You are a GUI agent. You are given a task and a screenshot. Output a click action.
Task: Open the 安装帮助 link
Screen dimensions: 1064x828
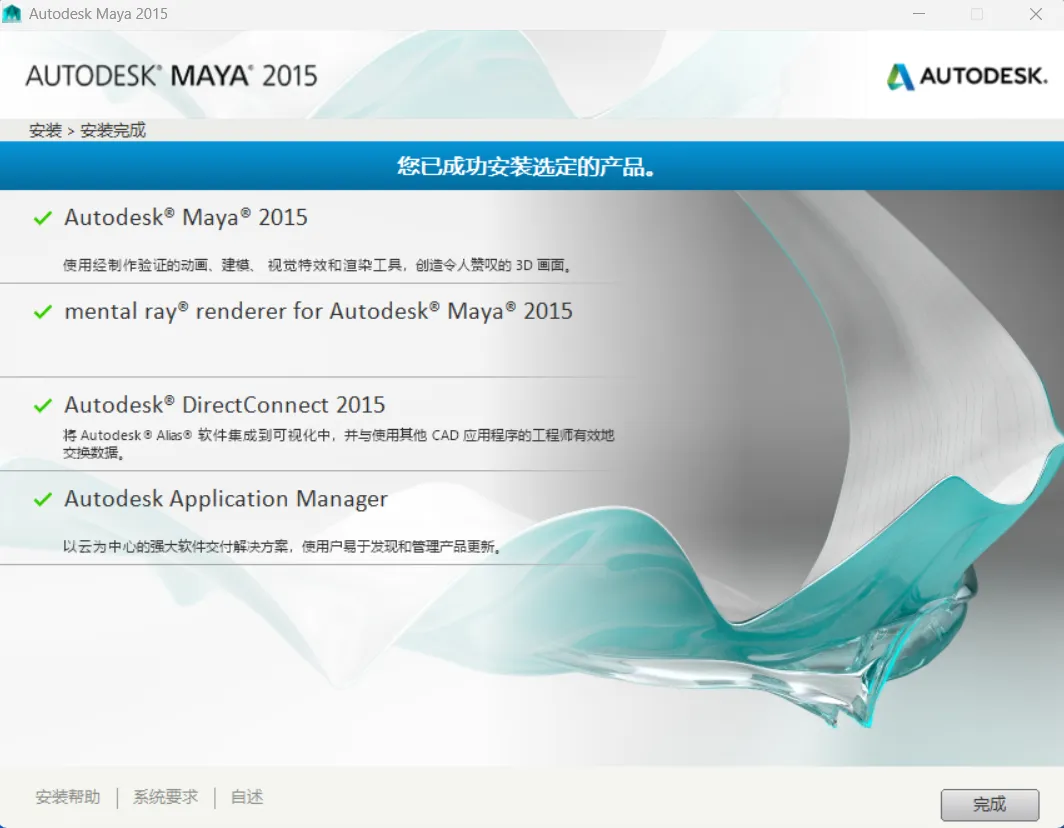pos(68,797)
